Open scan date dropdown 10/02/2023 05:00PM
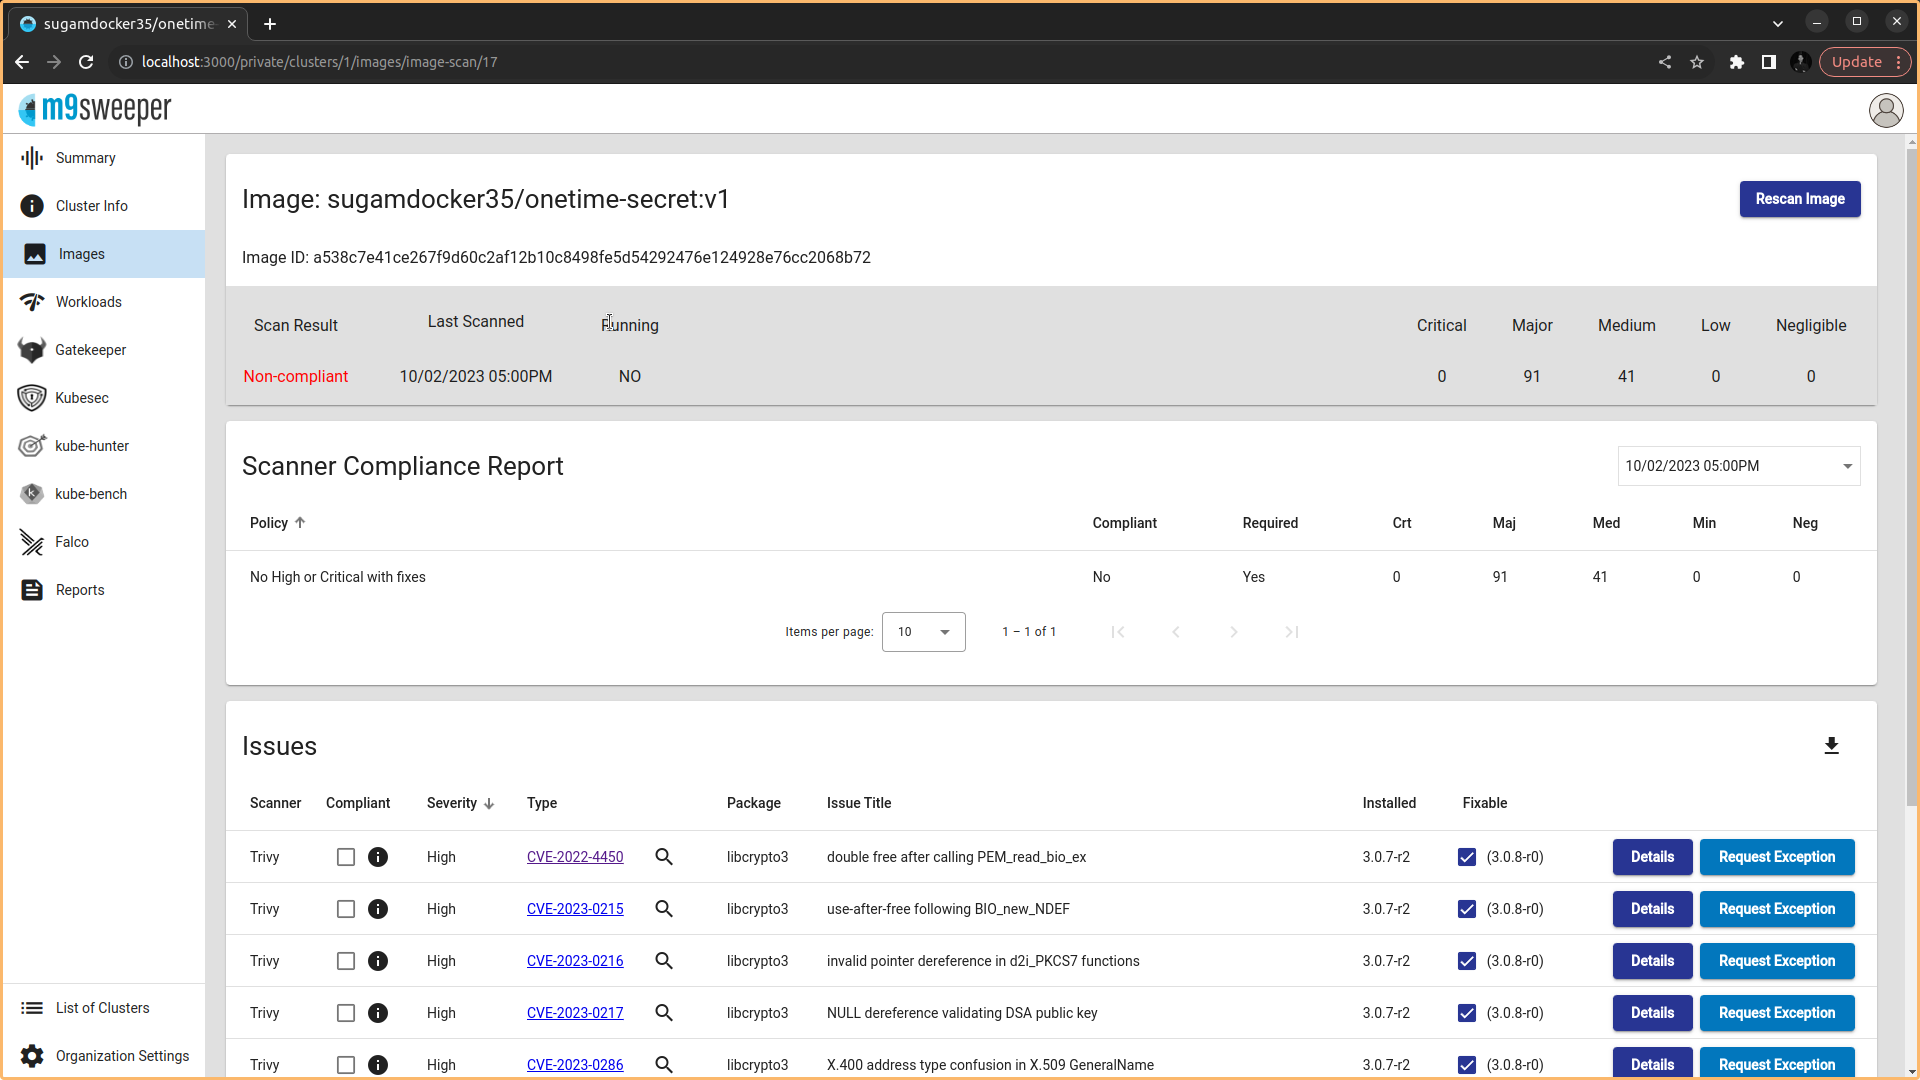Screen dimensions: 1920x1080 pos(1738,466)
